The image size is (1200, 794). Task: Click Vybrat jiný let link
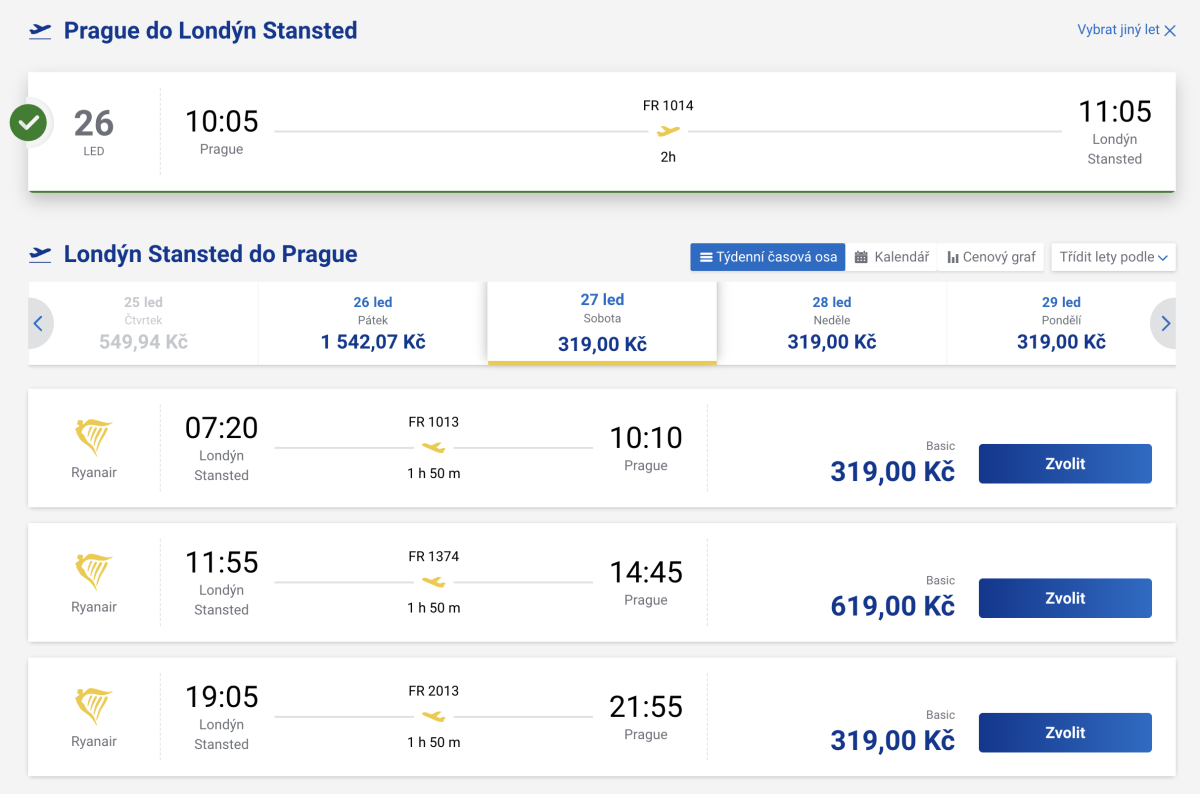1126,30
